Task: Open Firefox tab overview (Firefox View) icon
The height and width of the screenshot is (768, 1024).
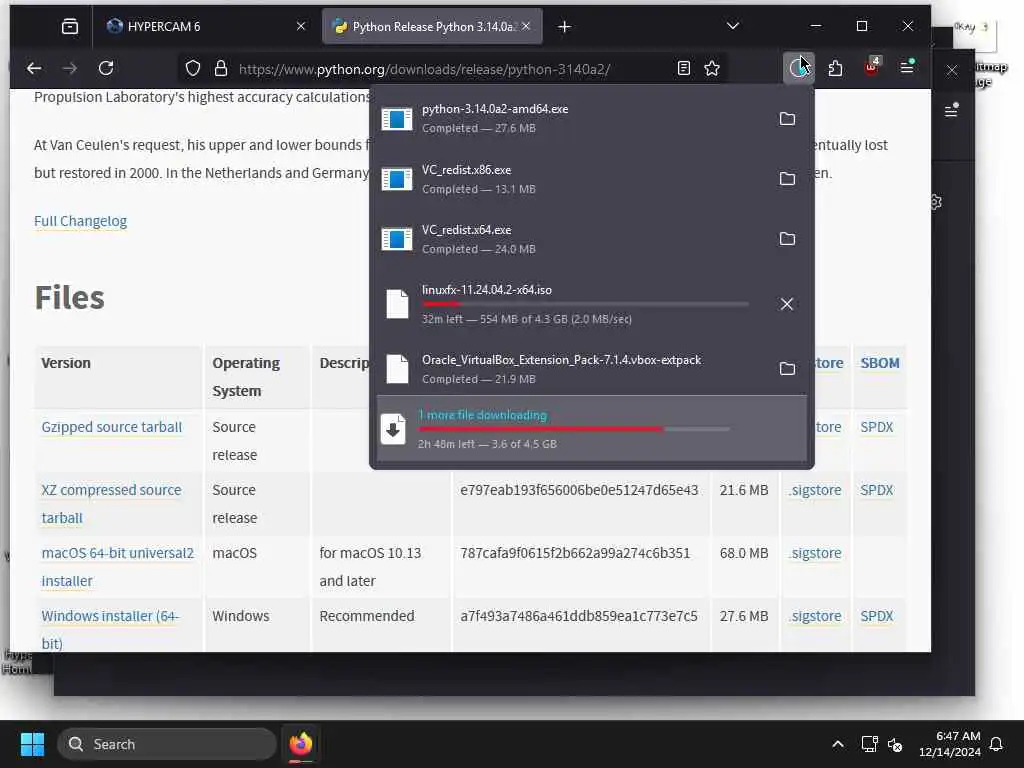Action: coord(69,26)
